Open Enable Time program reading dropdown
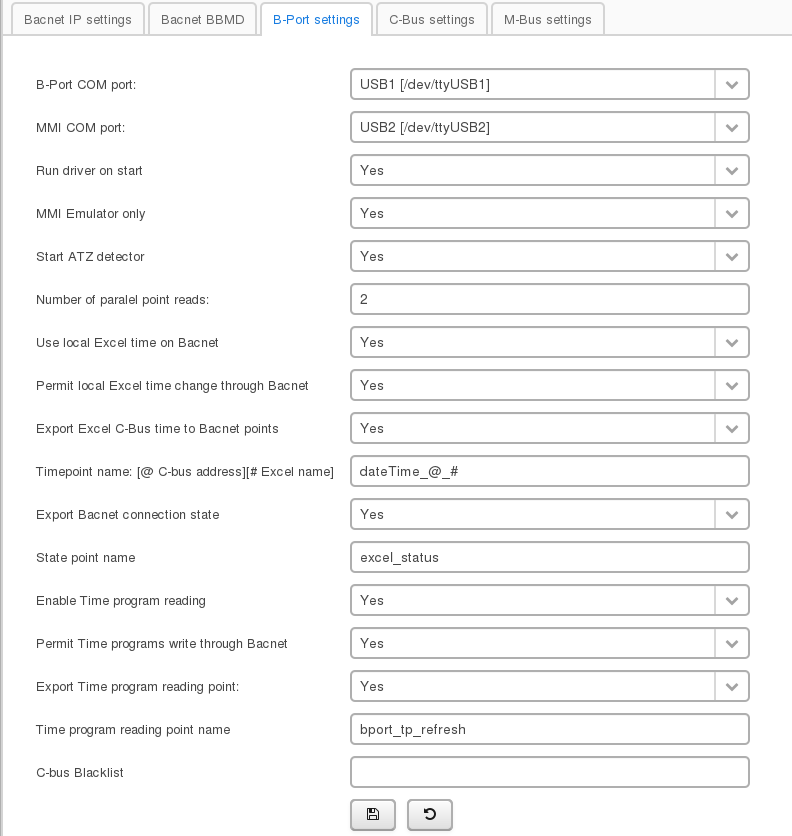Viewport: 792px width, 836px height. [732, 601]
